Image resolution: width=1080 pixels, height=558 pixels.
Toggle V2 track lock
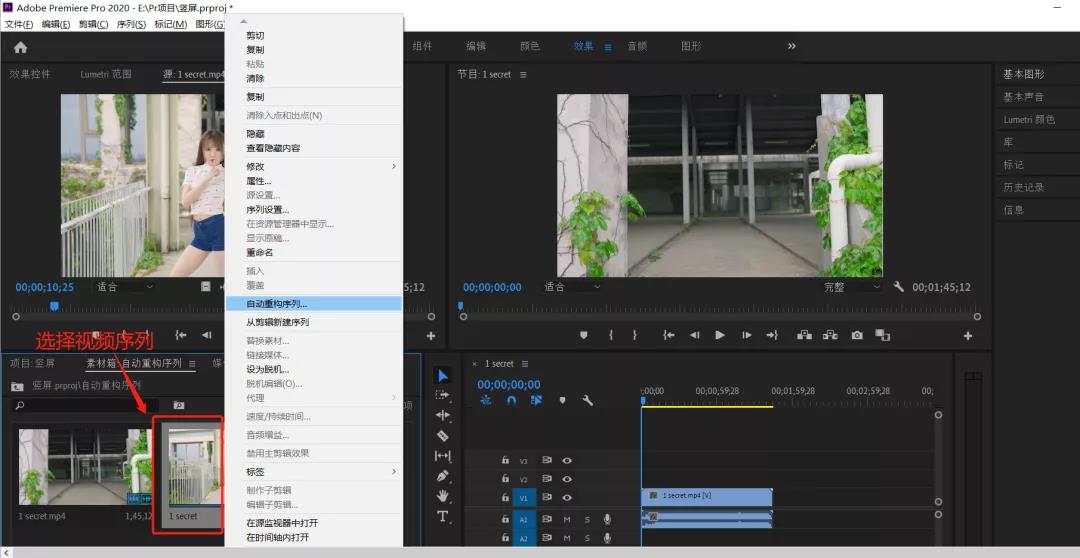(505, 479)
